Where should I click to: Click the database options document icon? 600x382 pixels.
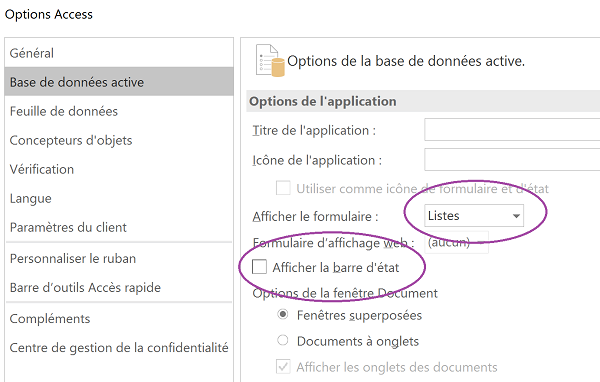pyautogui.click(x=270, y=60)
